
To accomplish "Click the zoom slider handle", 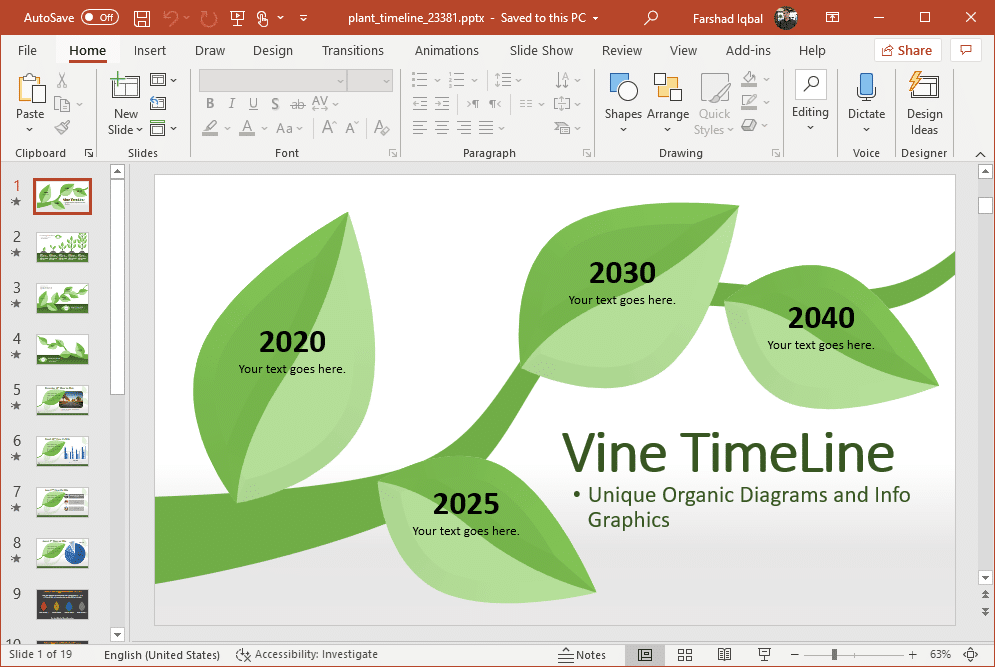I will click(x=834, y=655).
